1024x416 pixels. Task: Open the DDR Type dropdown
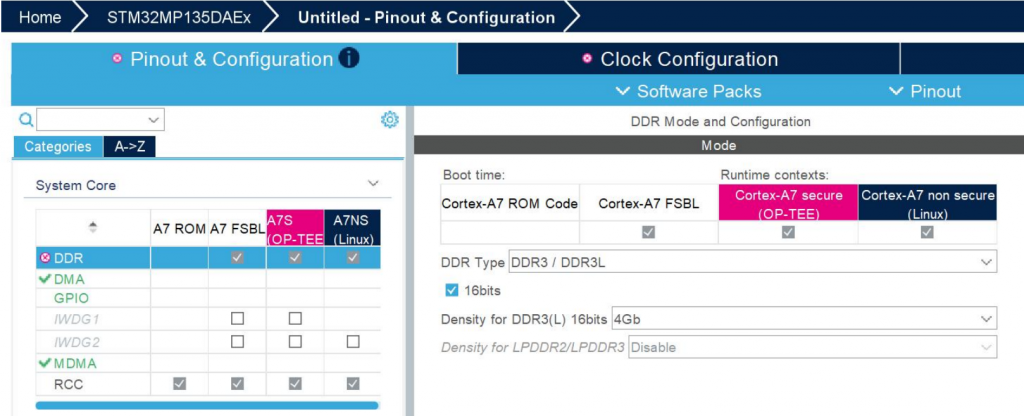pyautogui.click(x=752, y=261)
